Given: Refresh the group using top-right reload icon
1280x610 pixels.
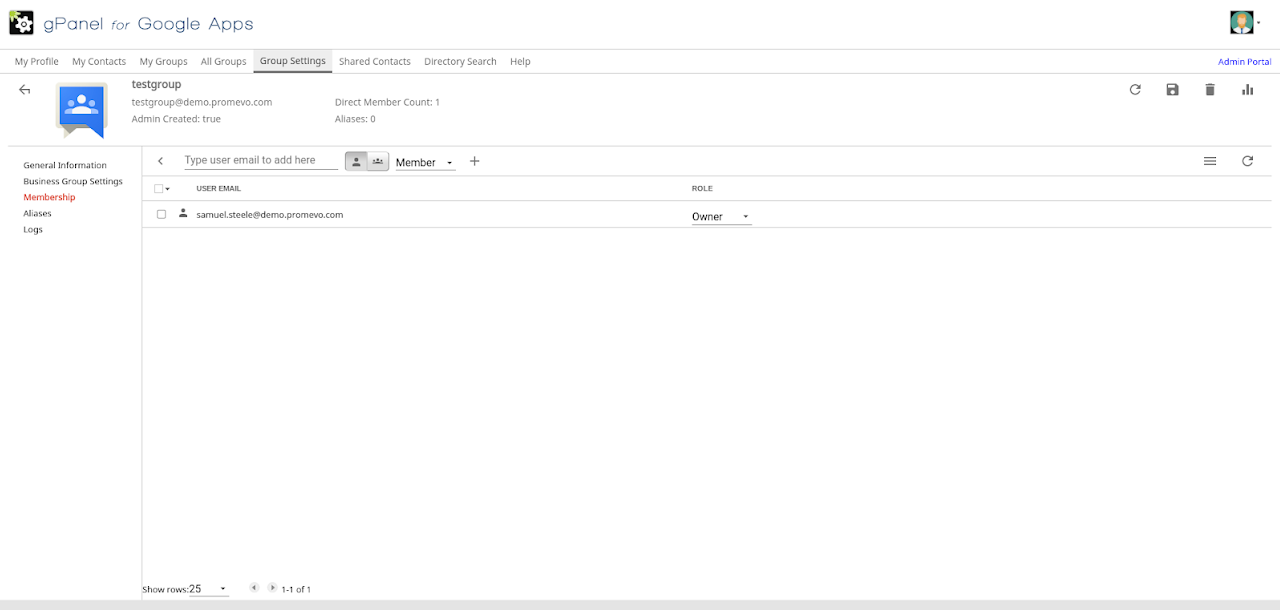Looking at the screenshot, I should point(1135,90).
